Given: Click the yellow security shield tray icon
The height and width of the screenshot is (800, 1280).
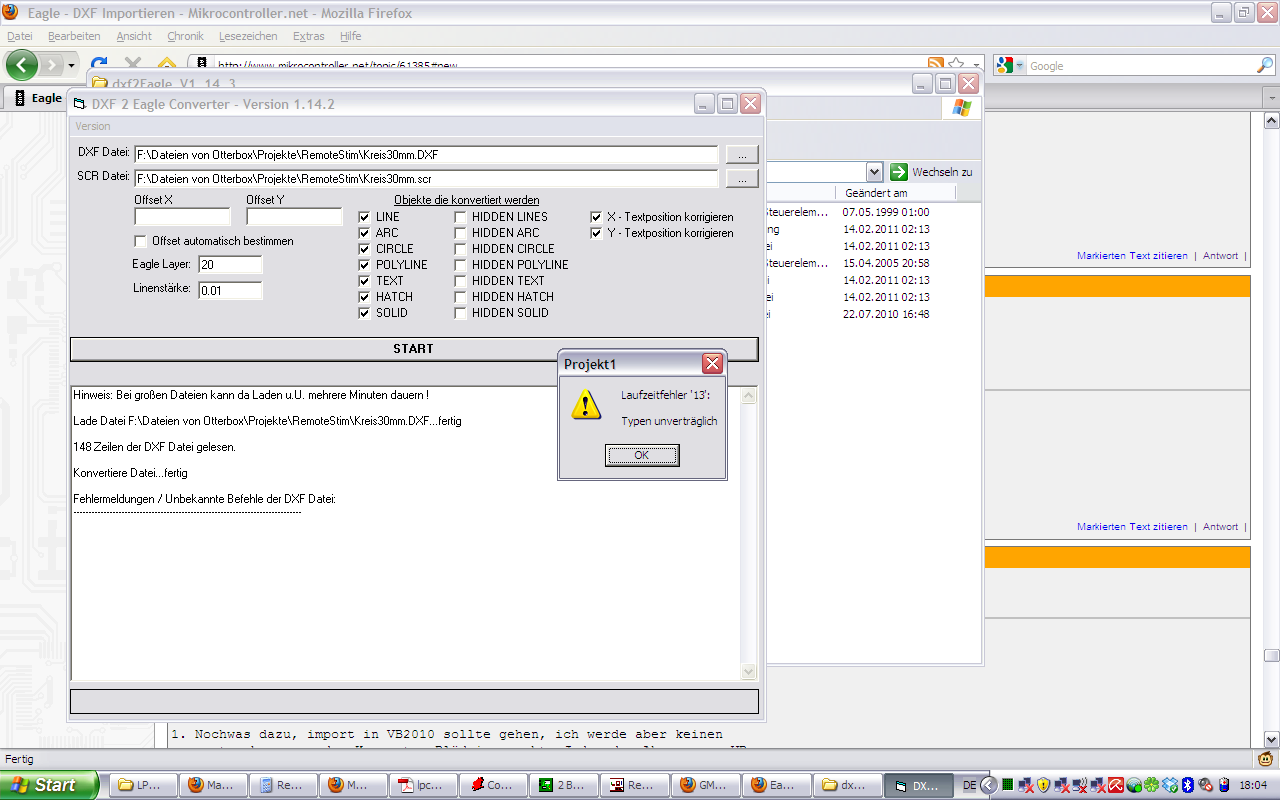Looking at the screenshot, I should [1043, 785].
